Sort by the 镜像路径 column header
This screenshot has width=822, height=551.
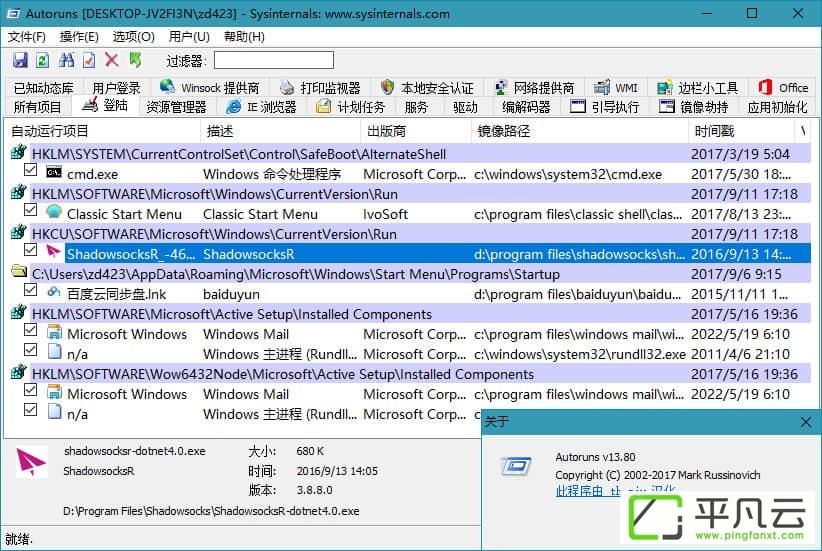pos(579,131)
